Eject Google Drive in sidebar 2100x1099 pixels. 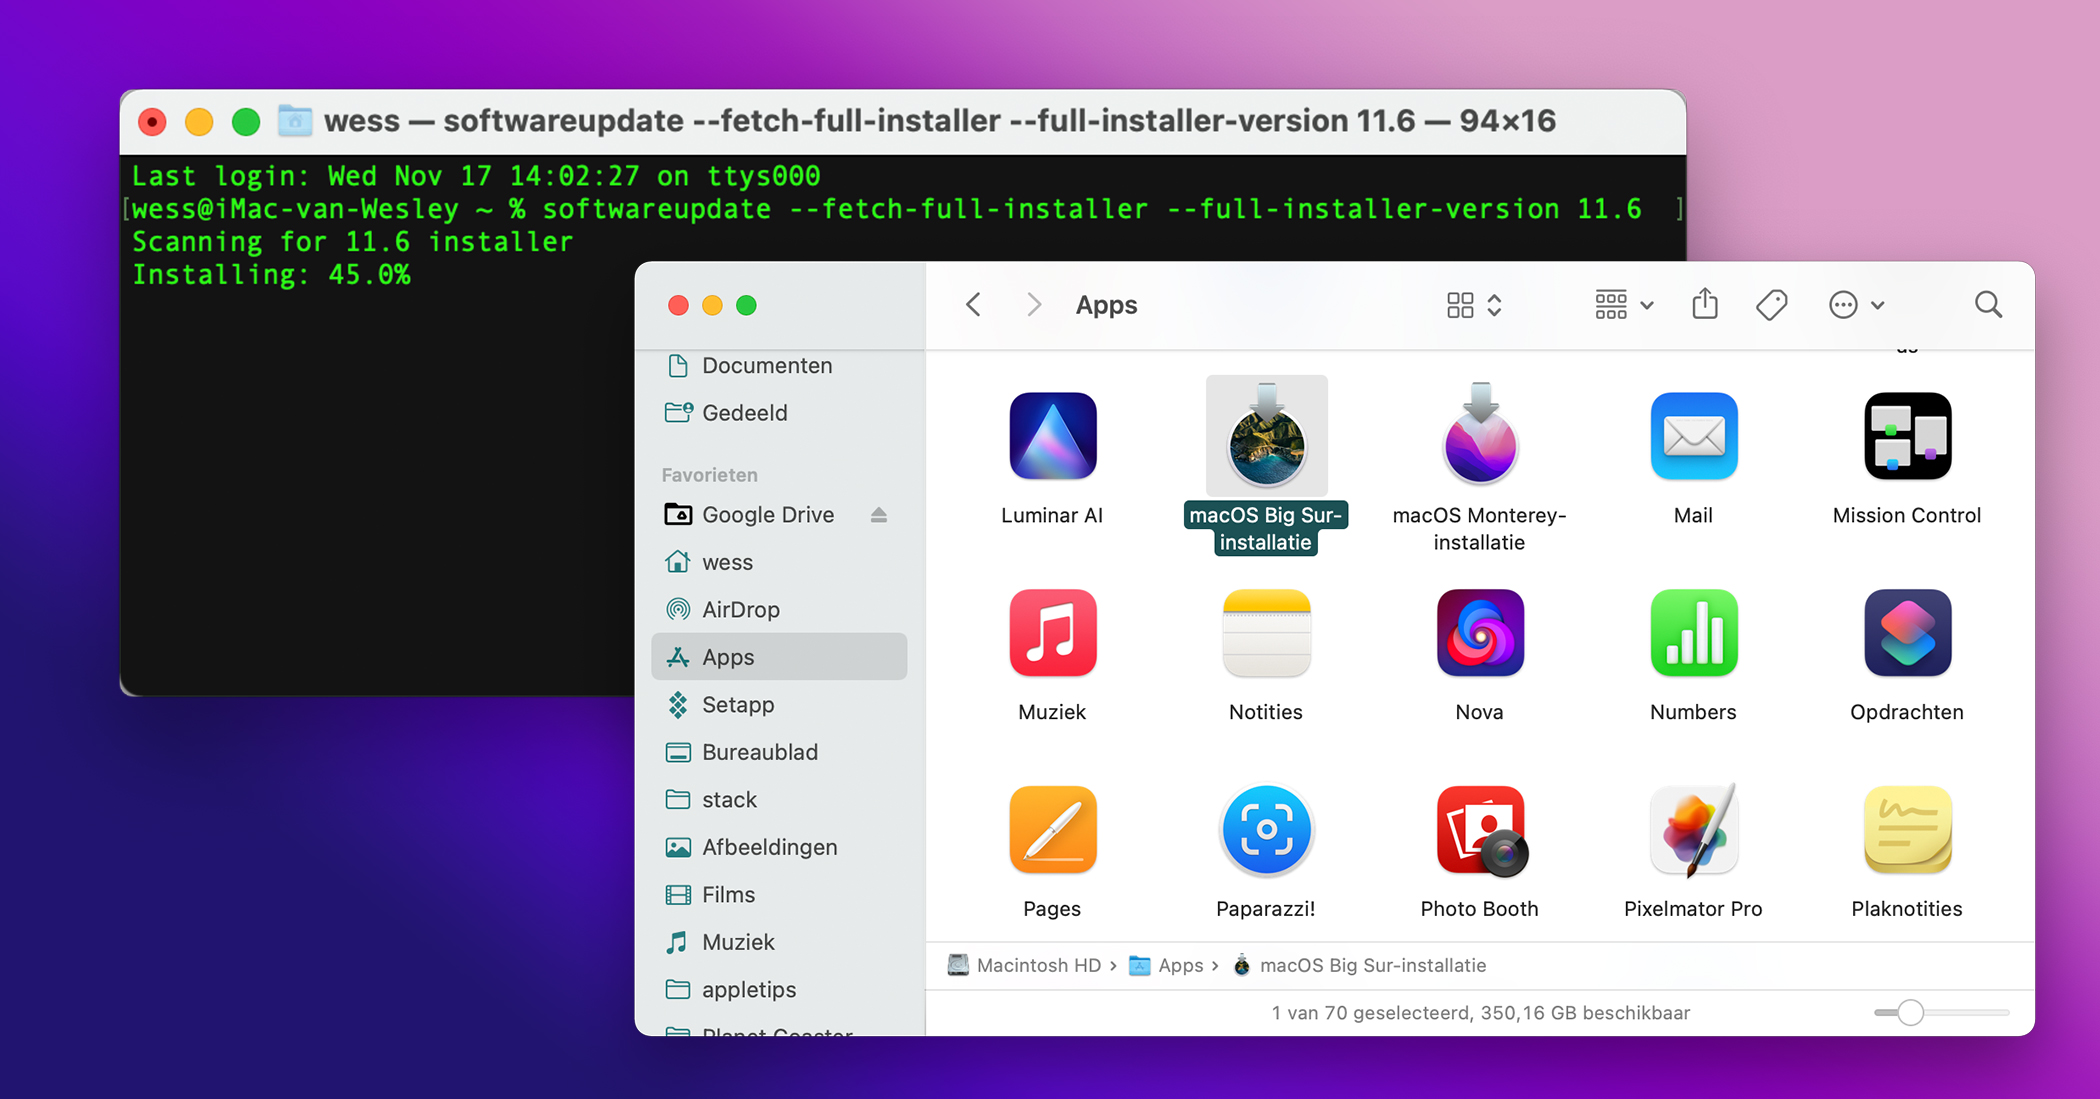click(x=878, y=515)
